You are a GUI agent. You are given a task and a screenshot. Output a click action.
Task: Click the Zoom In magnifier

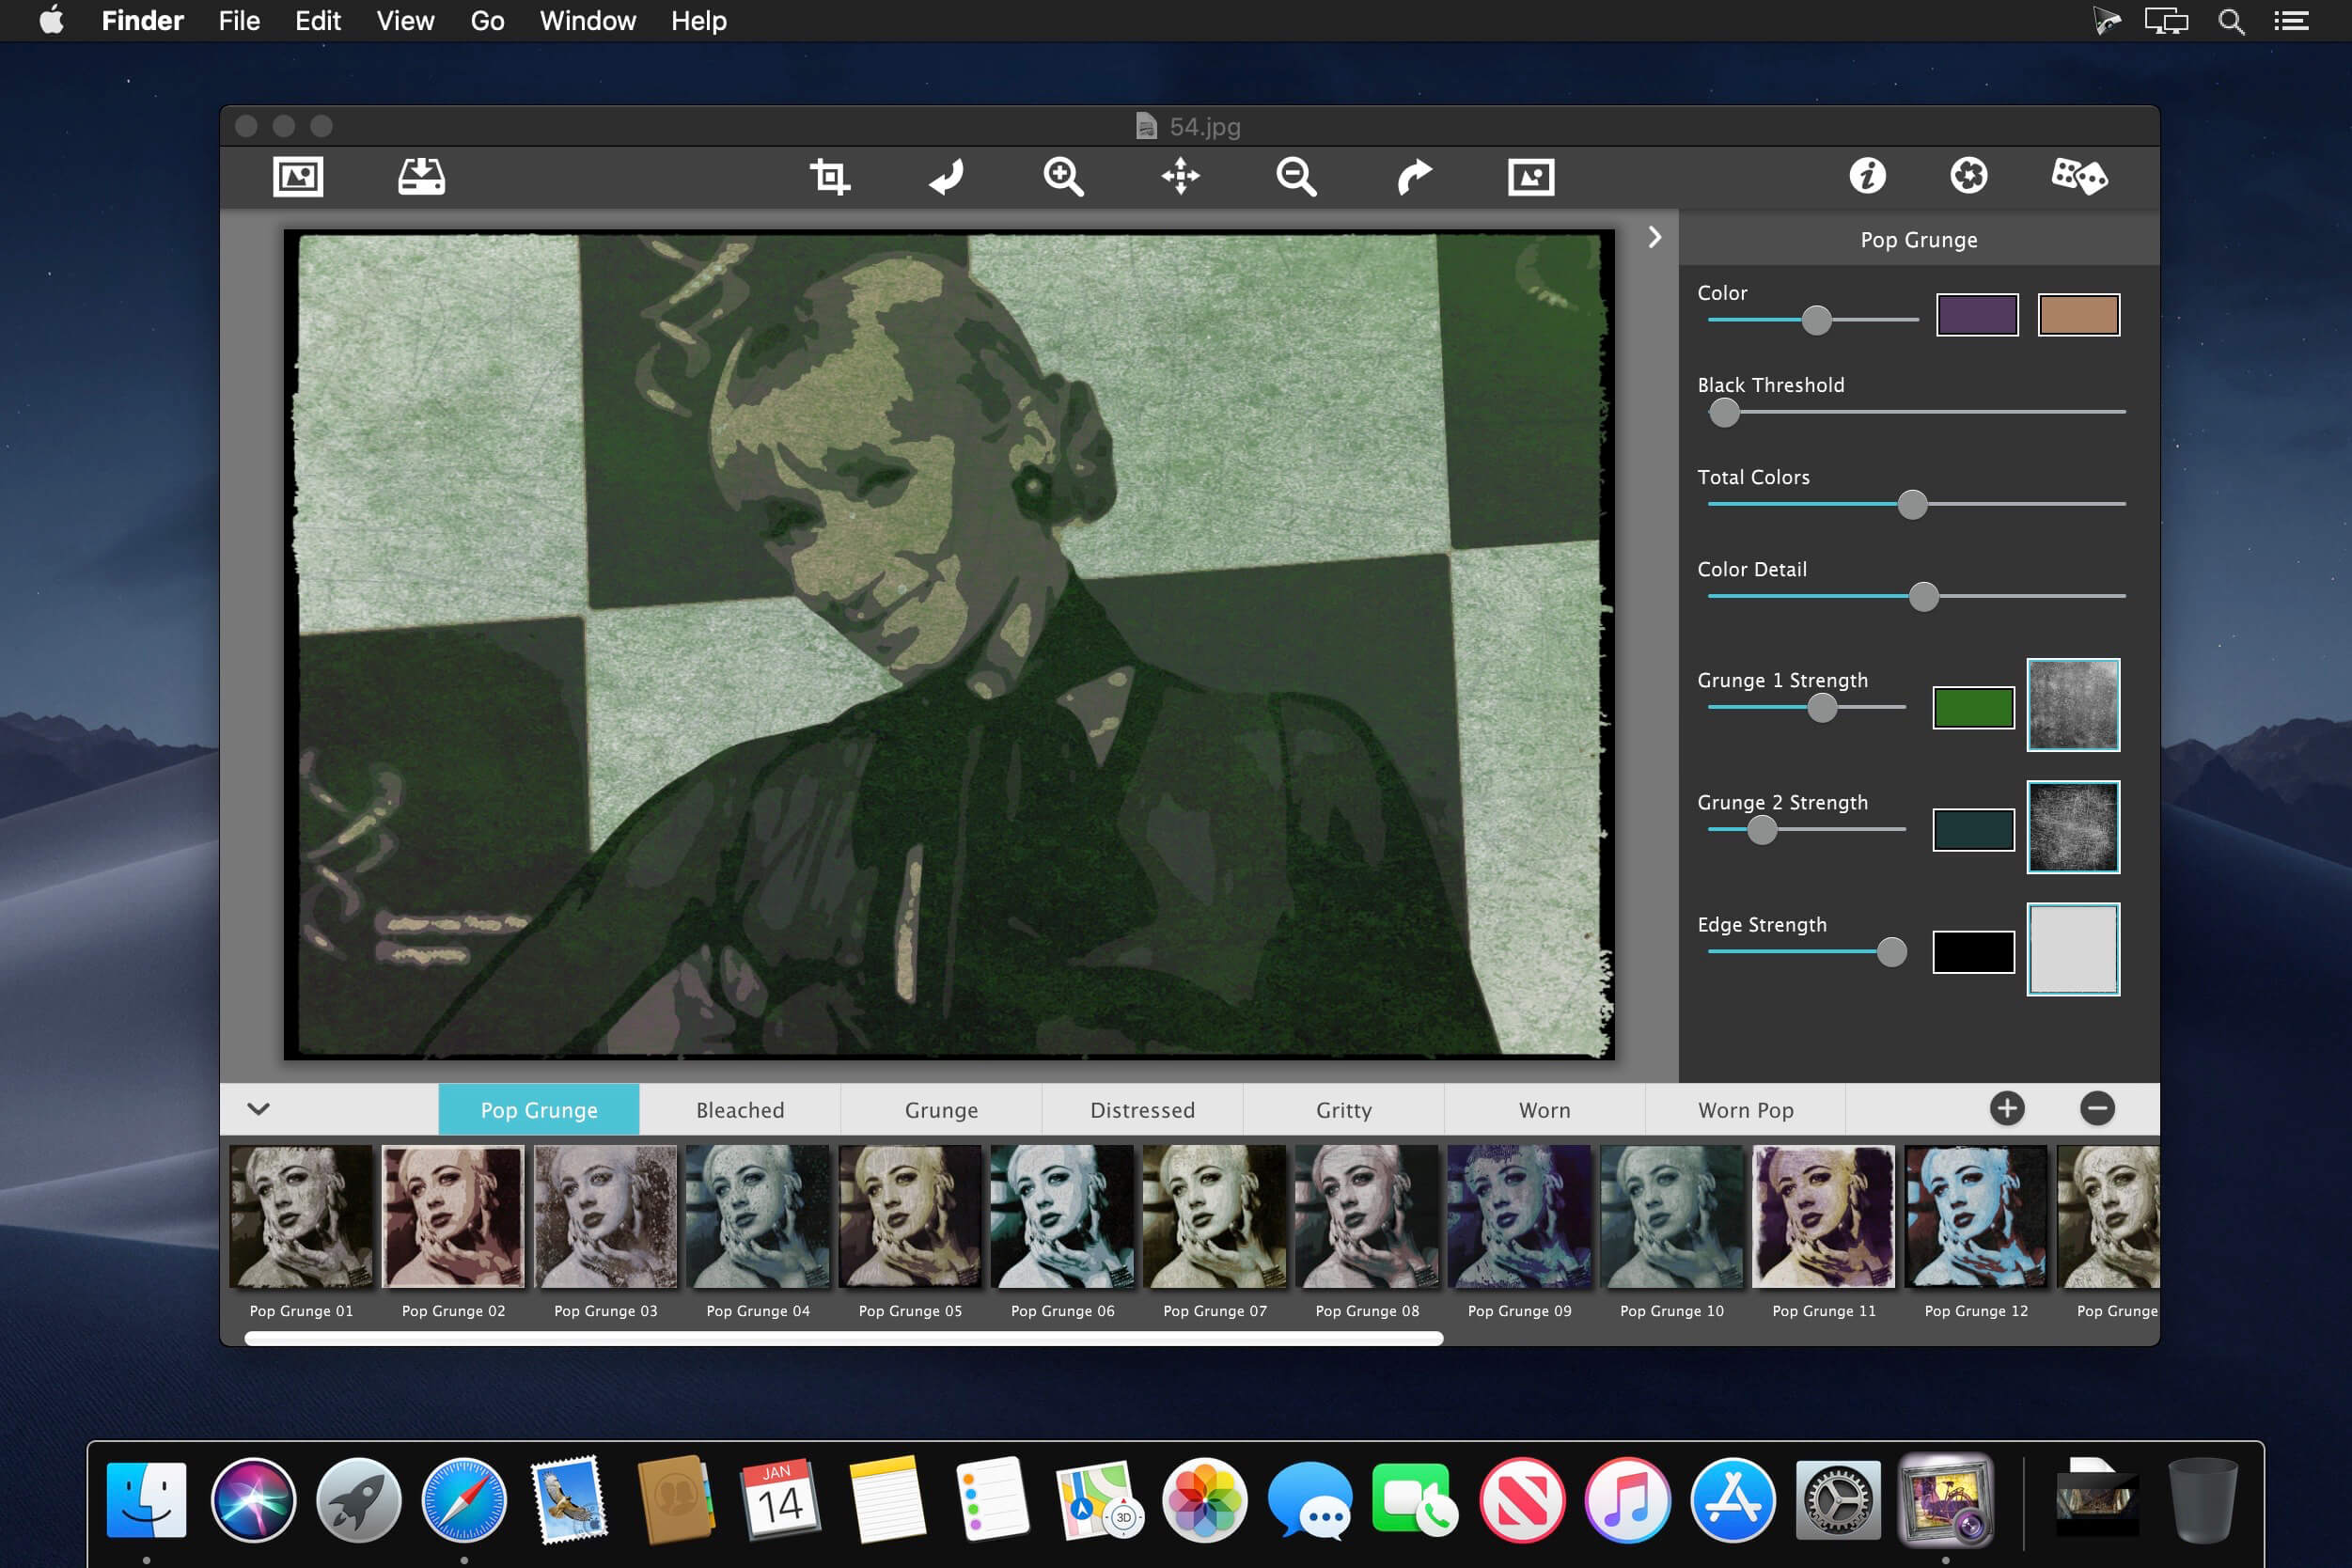(x=1063, y=177)
